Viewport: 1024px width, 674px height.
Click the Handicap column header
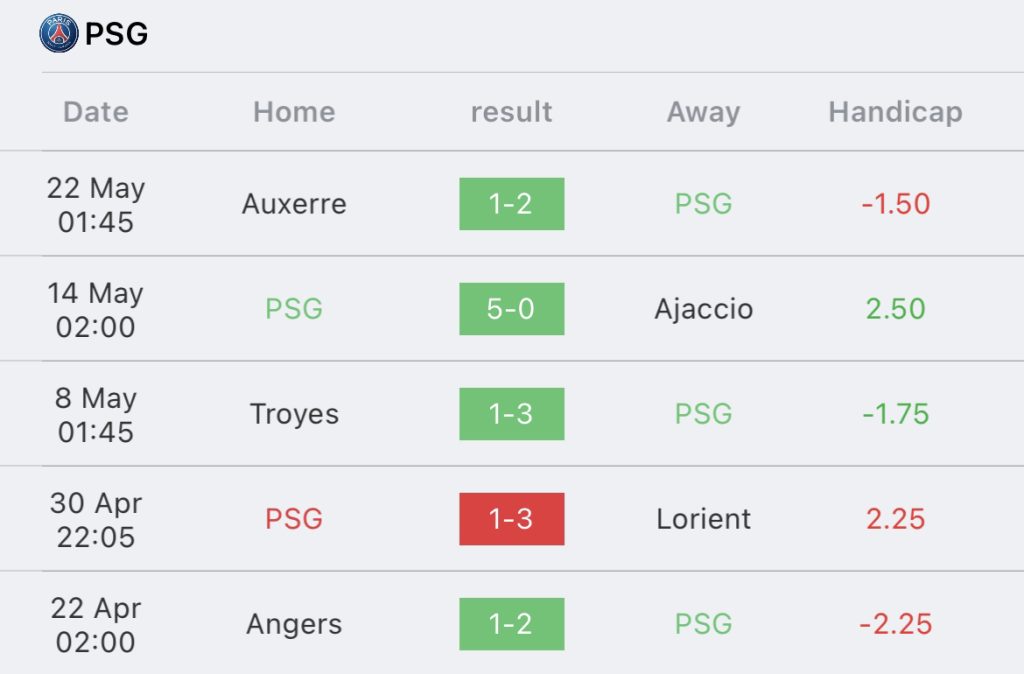895,112
